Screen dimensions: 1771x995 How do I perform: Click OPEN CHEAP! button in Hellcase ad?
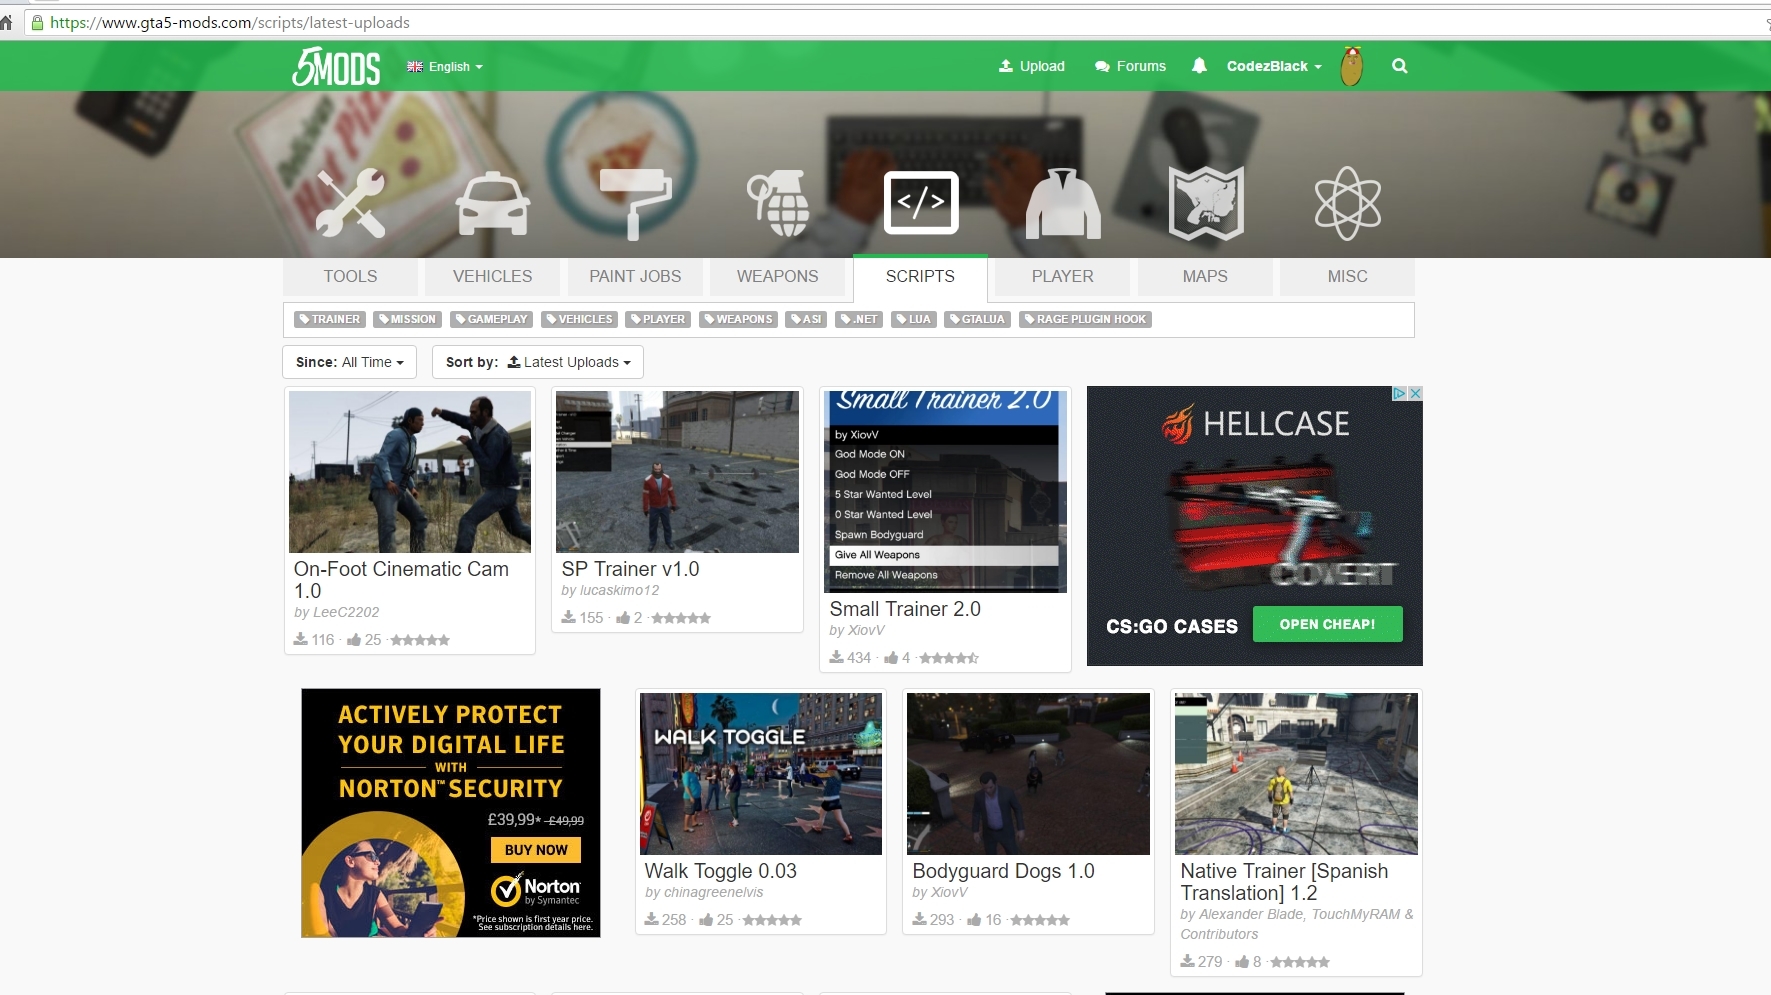[x=1327, y=624]
